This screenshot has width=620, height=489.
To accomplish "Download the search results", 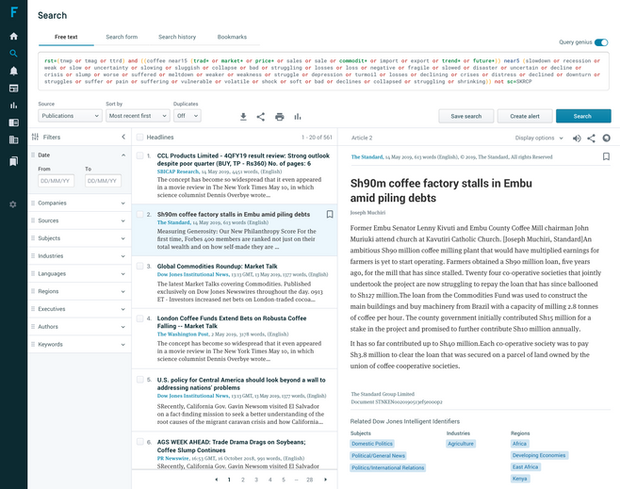I will click(x=242, y=116).
